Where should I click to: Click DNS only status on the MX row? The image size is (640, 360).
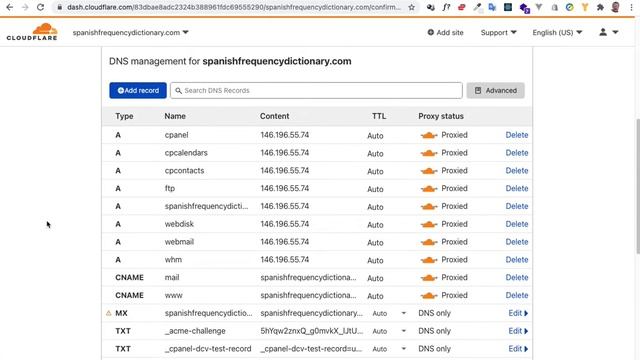pos(434,313)
